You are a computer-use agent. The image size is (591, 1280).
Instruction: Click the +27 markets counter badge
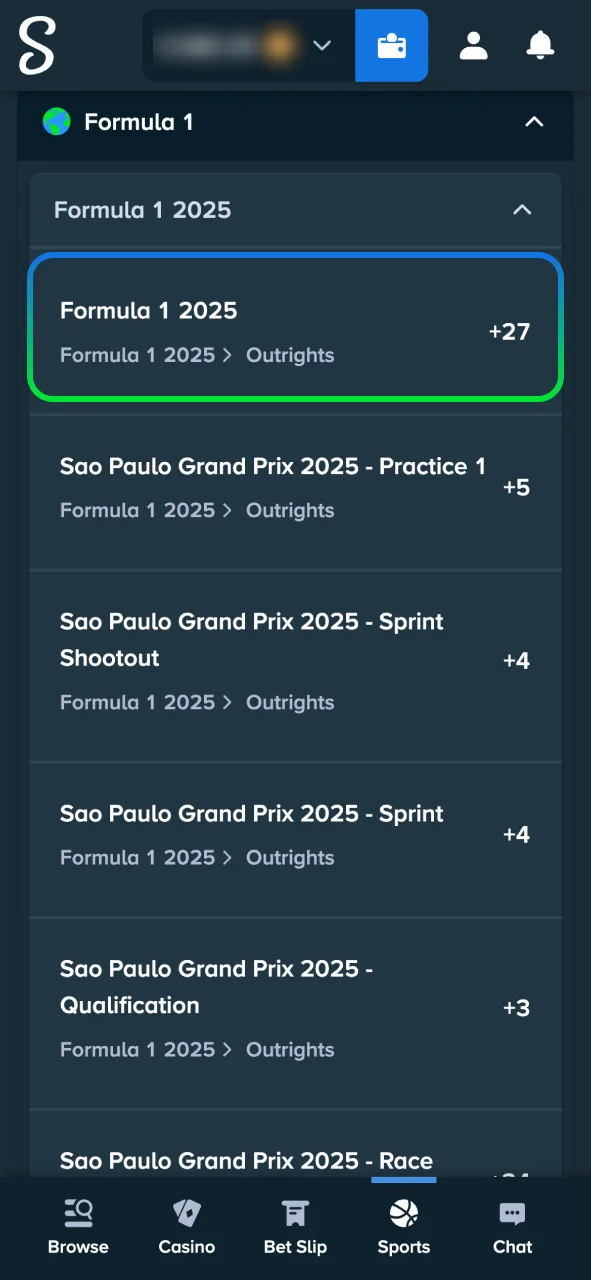pos(510,331)
